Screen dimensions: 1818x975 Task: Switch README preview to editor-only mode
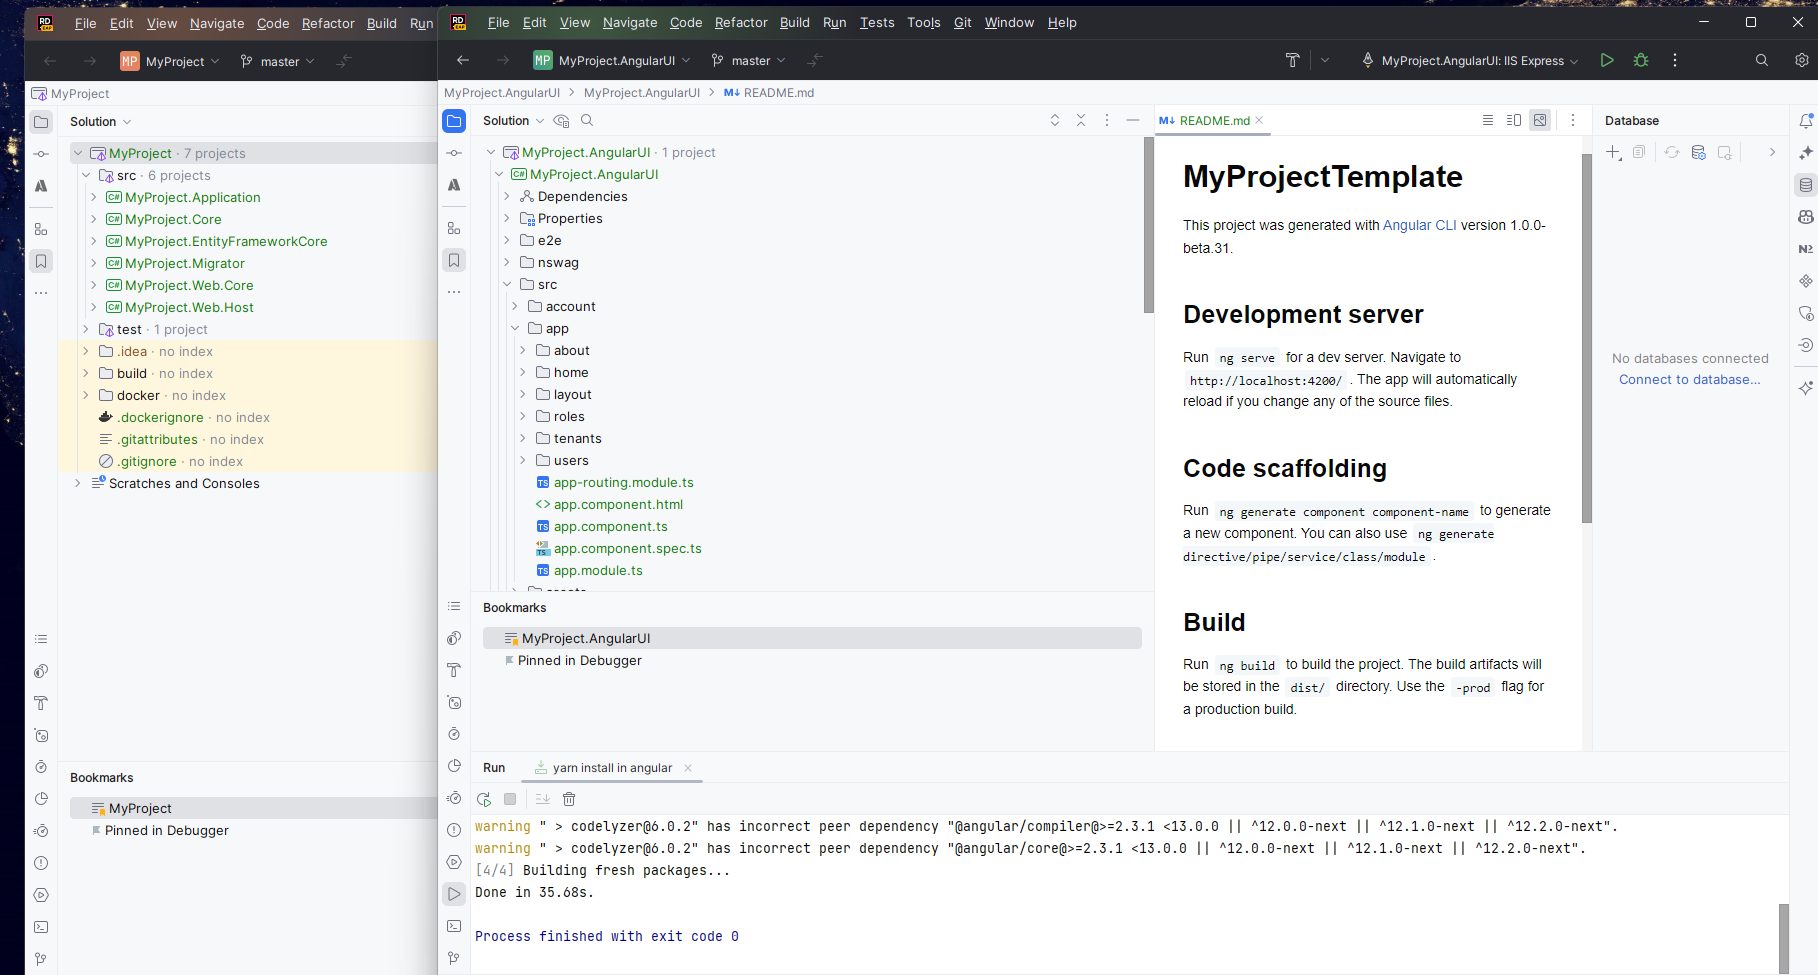1487,120
